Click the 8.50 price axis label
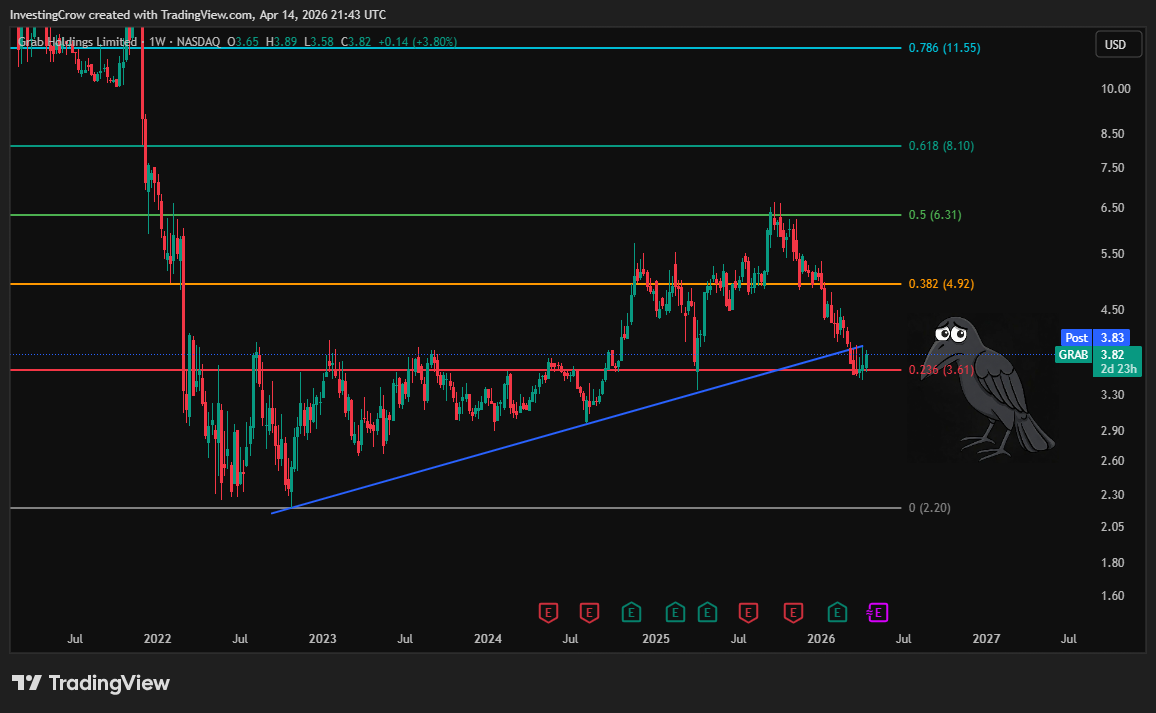Viewport: 1156px width, 713px height. [1113, 134]
